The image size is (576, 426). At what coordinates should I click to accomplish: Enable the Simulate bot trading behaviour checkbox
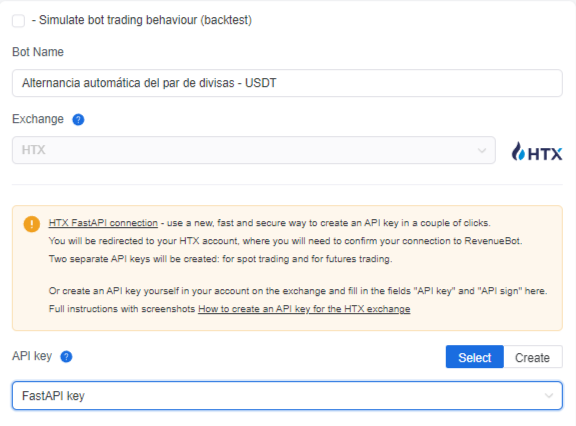pos(18,21)
